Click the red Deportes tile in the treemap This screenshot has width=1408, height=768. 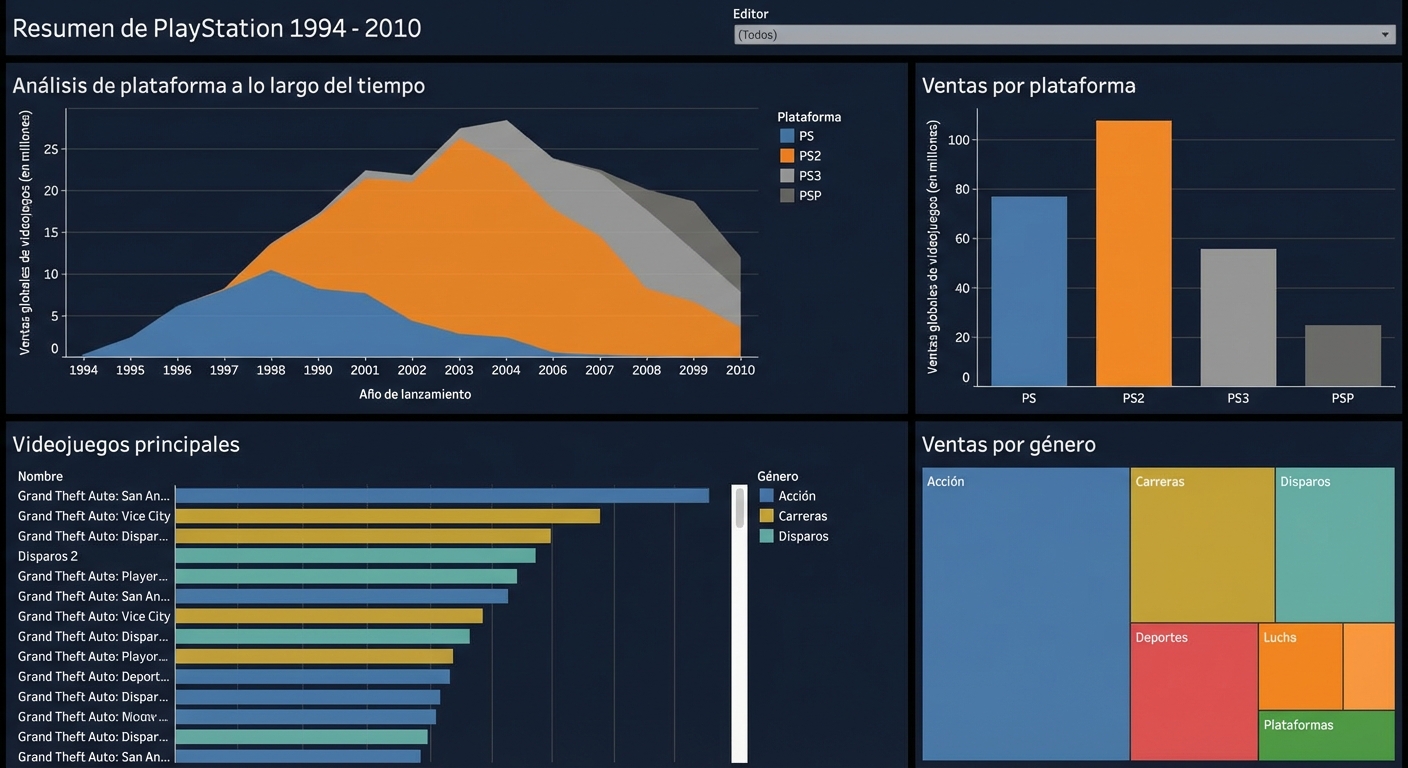pos(1194,692)
